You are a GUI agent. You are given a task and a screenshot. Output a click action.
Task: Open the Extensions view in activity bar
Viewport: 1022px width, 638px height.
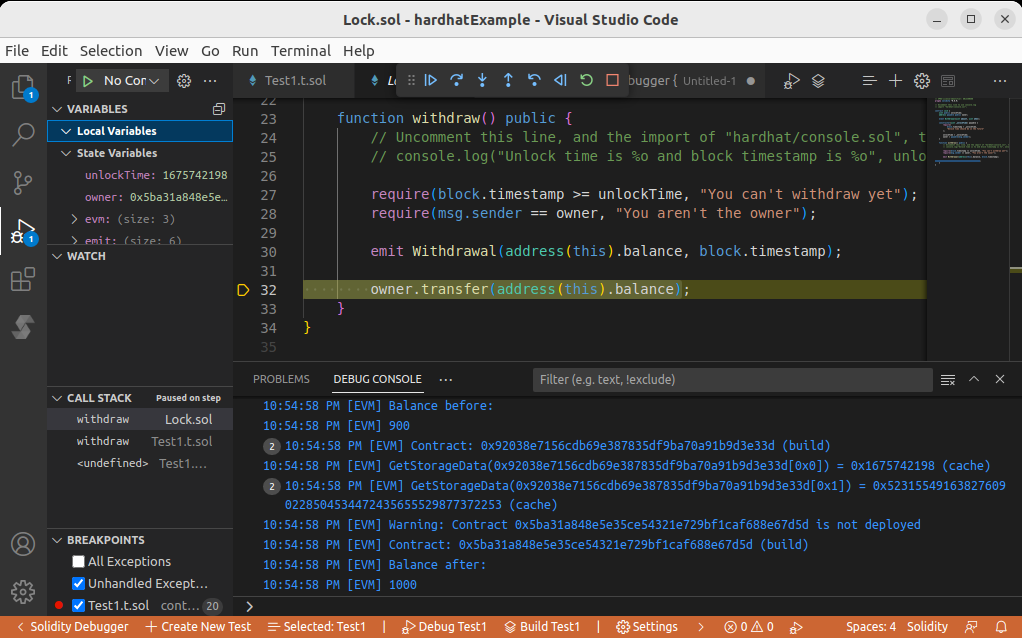click(x=22, y=281)
